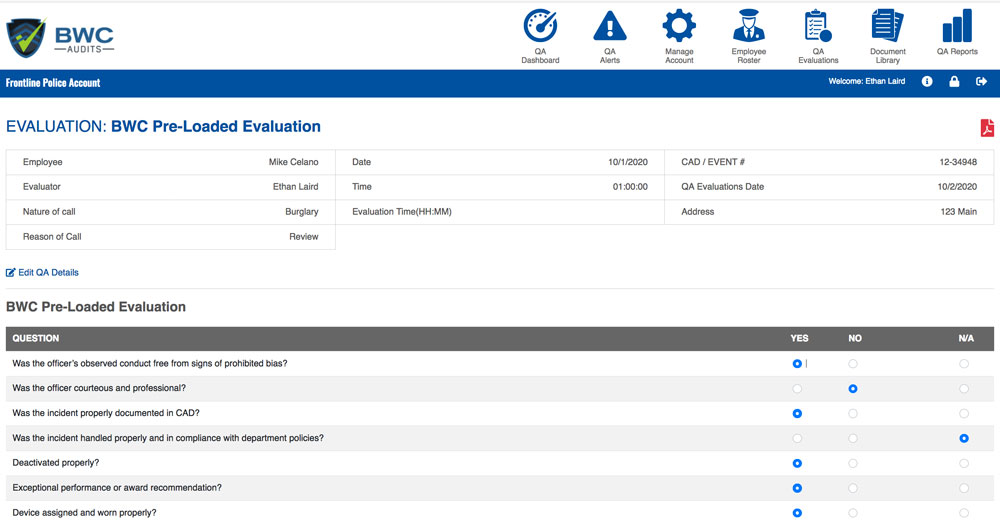
Task: Open Manage Account gear icon
Action: click(679, 26)
